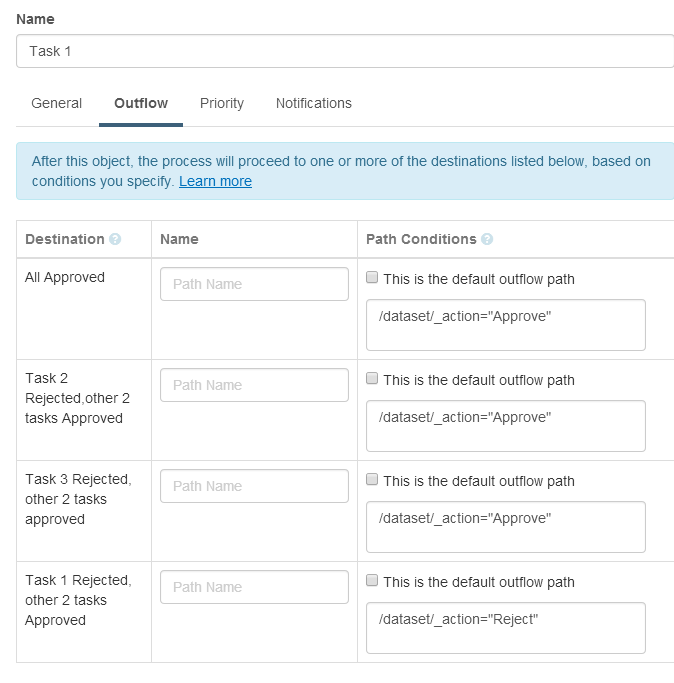The width and height of the screenshot is (674, 683).
Task: Open the Learn more link
Action: pos(215,181)
